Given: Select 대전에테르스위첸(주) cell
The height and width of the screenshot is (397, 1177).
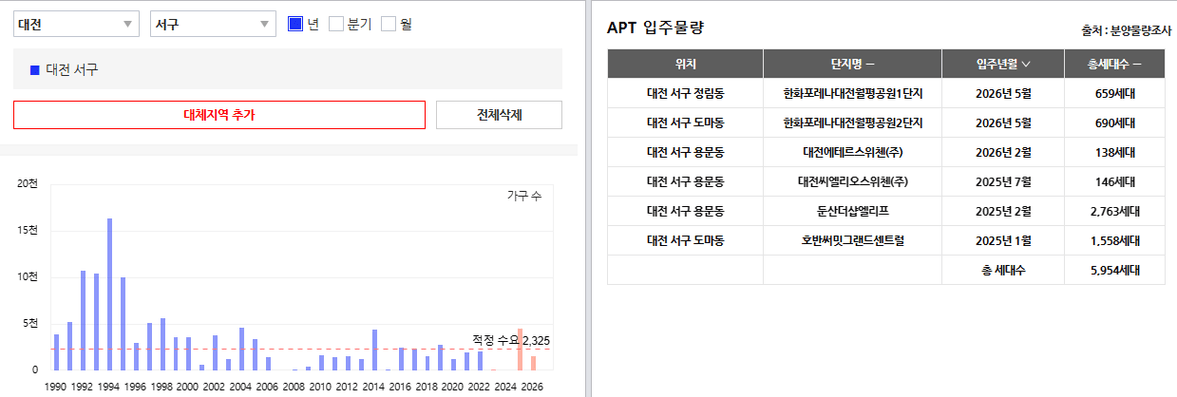Looking at the screenshot, I should point(852,152).
